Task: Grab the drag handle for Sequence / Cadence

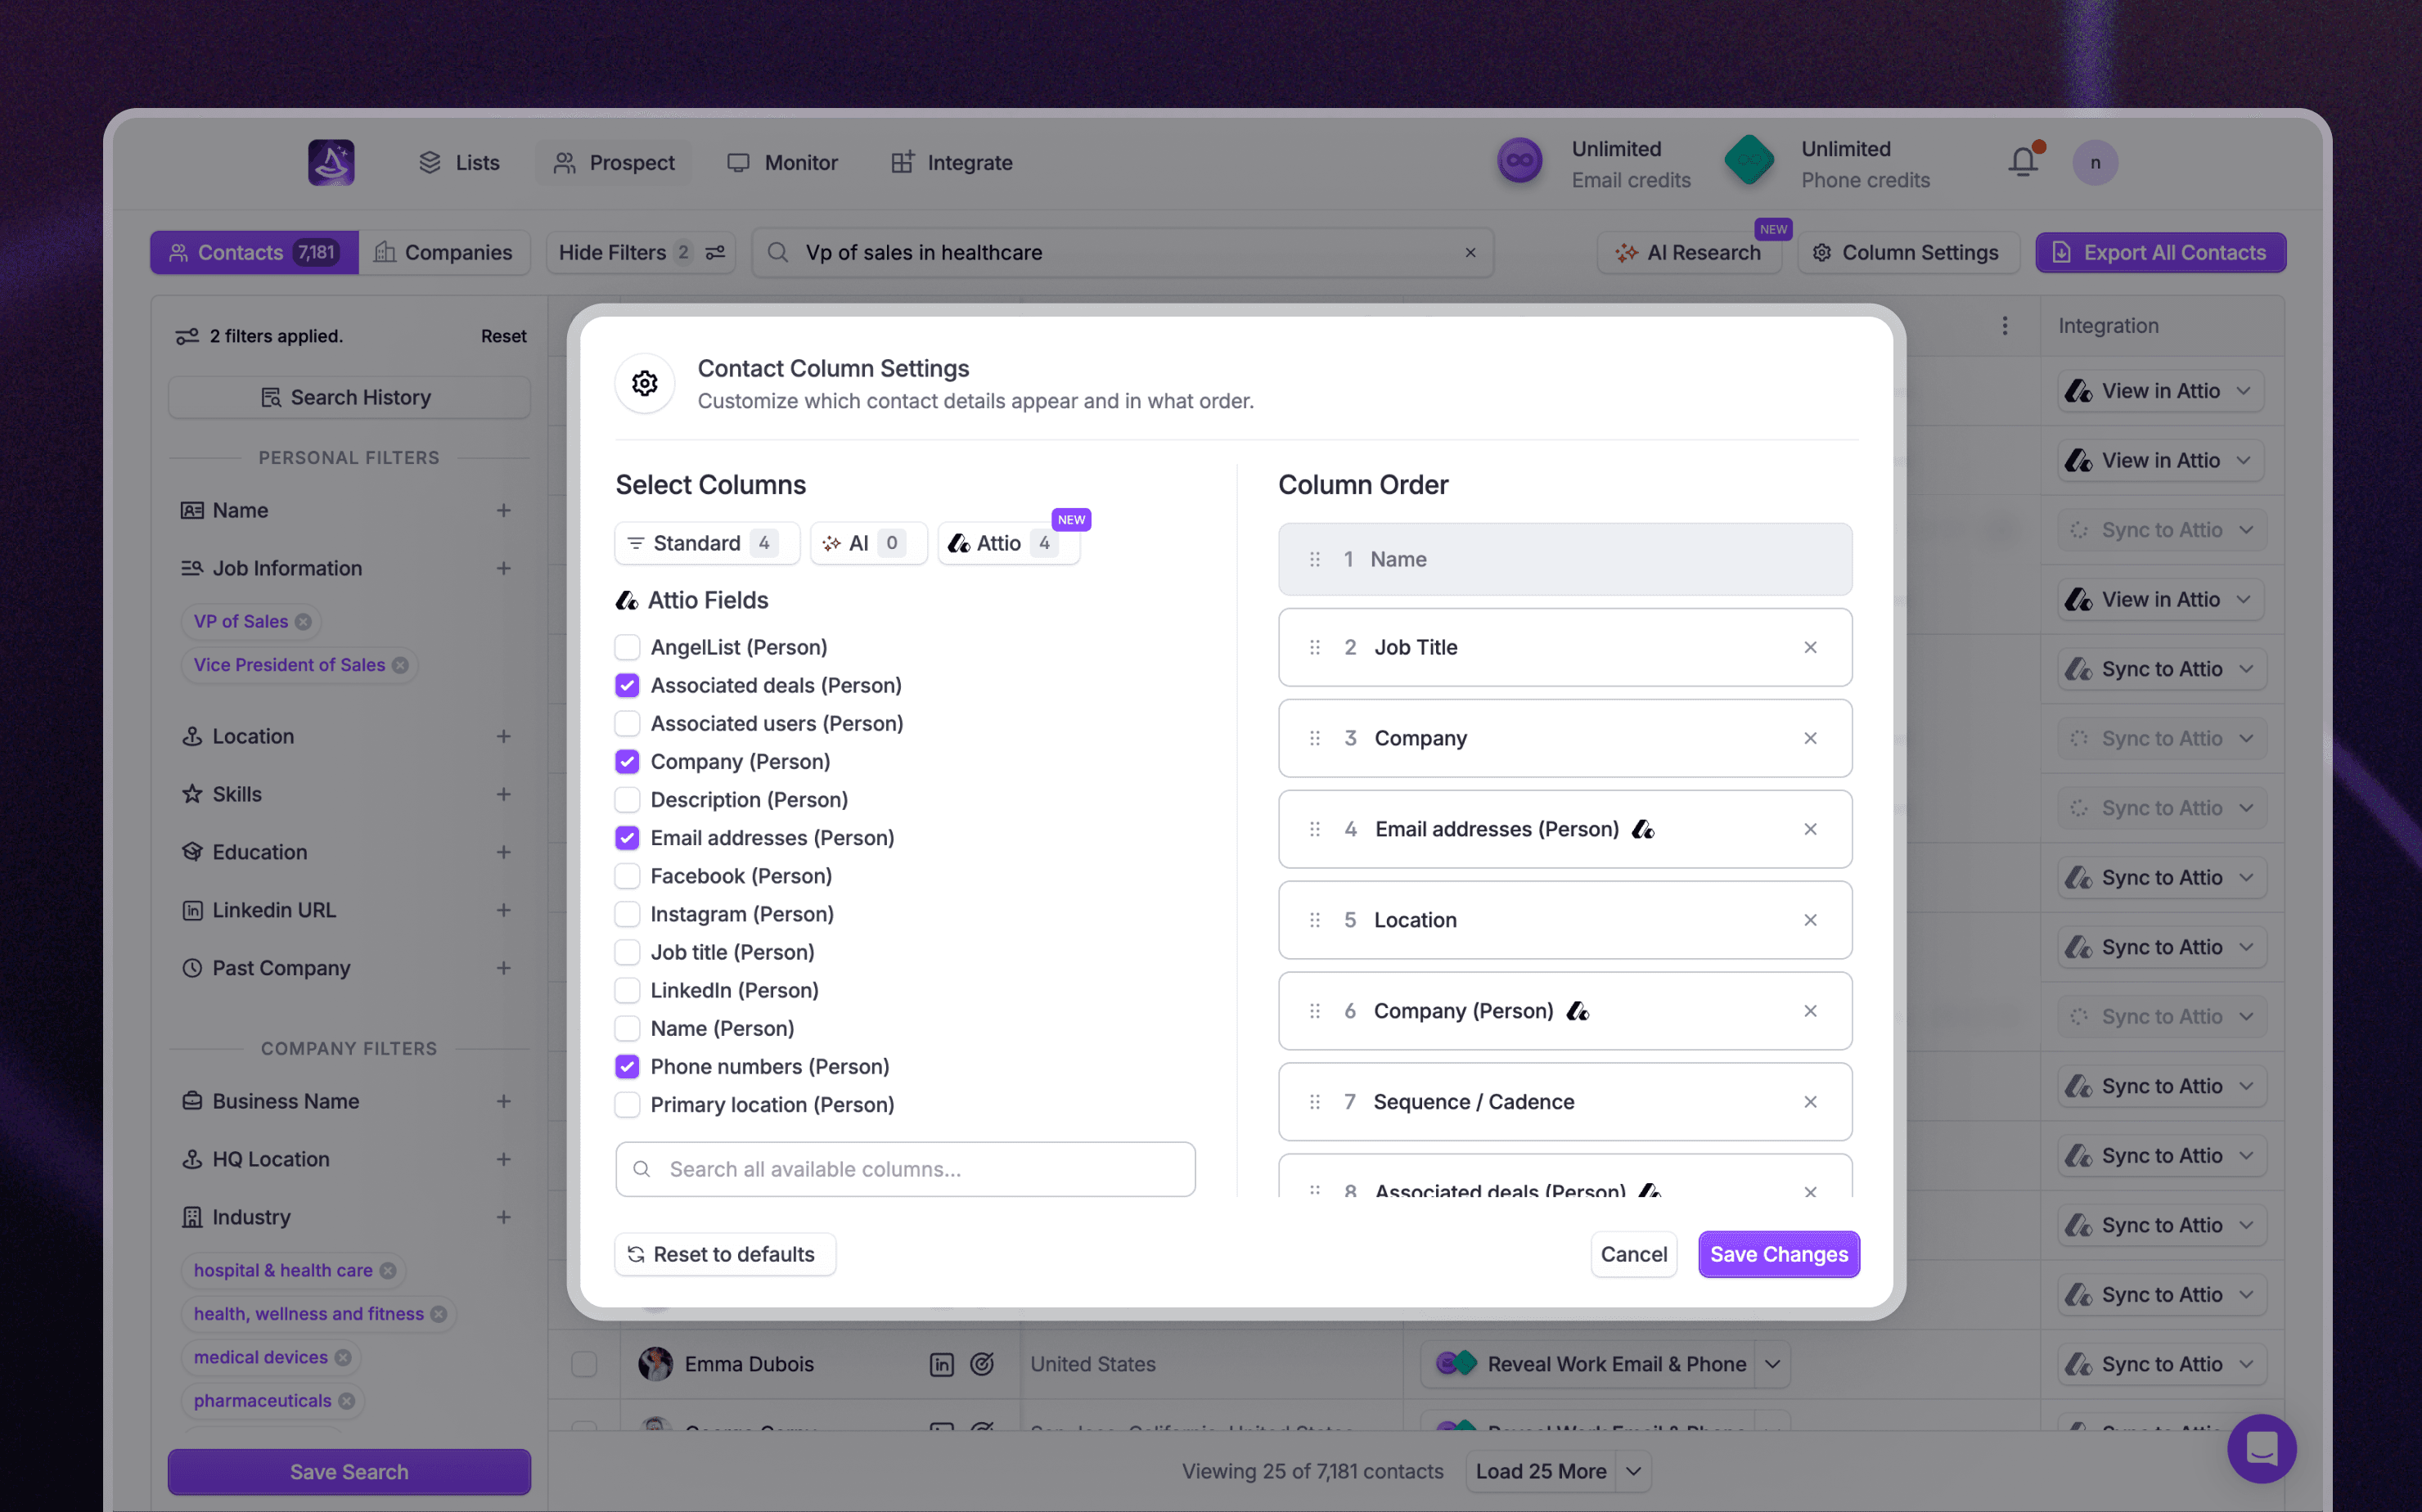Action: coord(1315,1102)
